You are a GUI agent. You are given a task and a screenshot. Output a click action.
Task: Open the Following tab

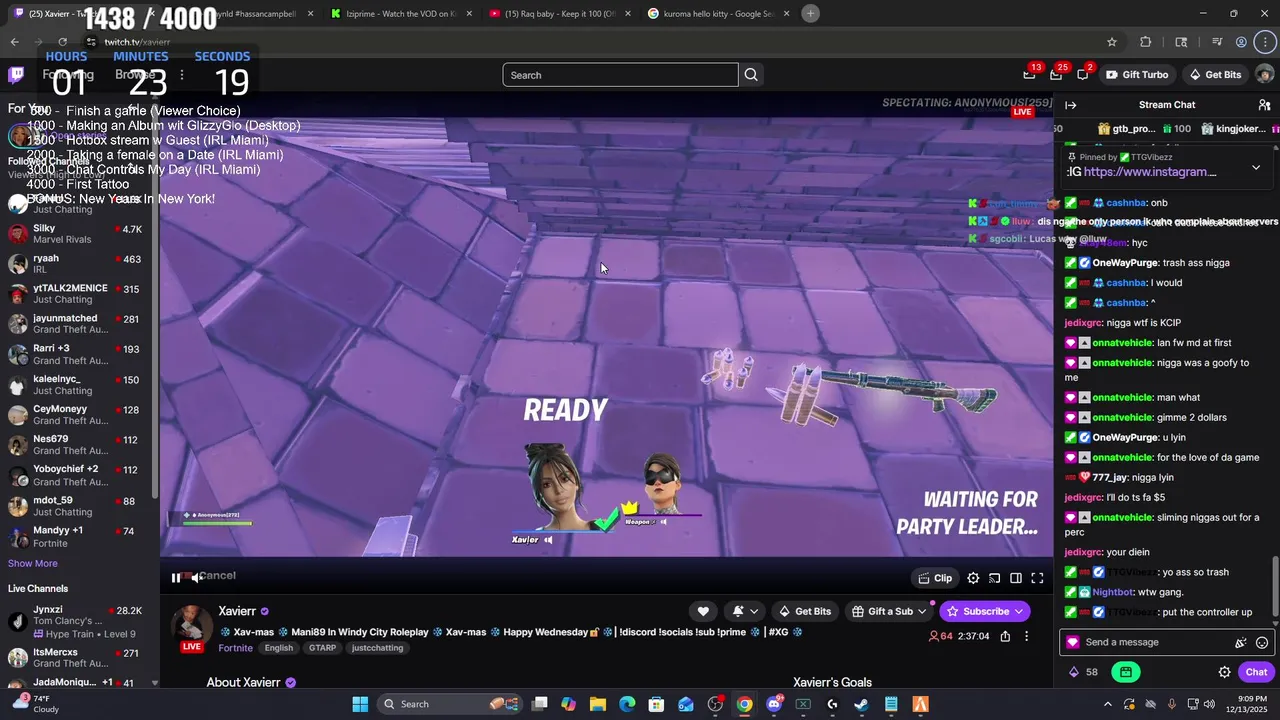tap(68, 75)
